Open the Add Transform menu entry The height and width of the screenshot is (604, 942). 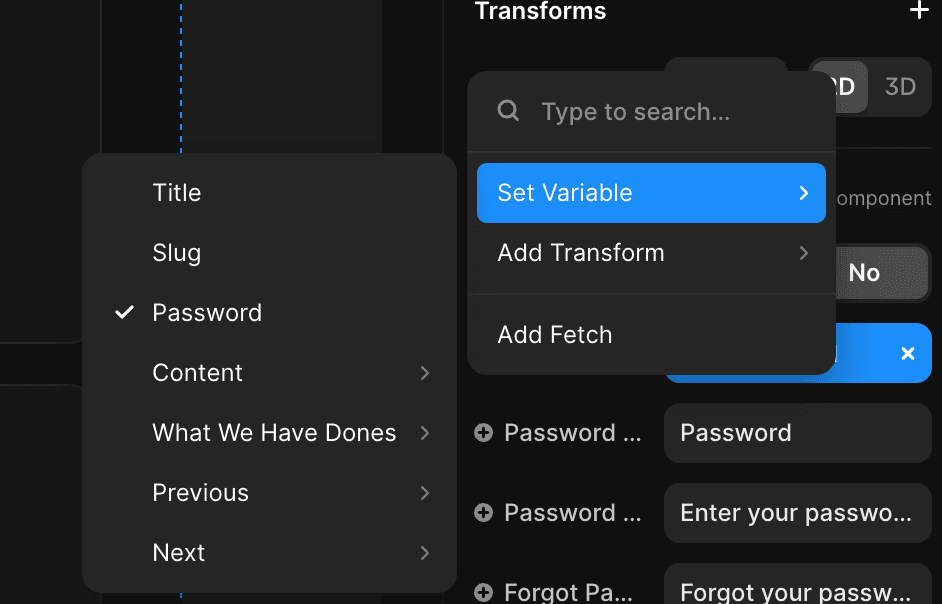pos(651,253)
